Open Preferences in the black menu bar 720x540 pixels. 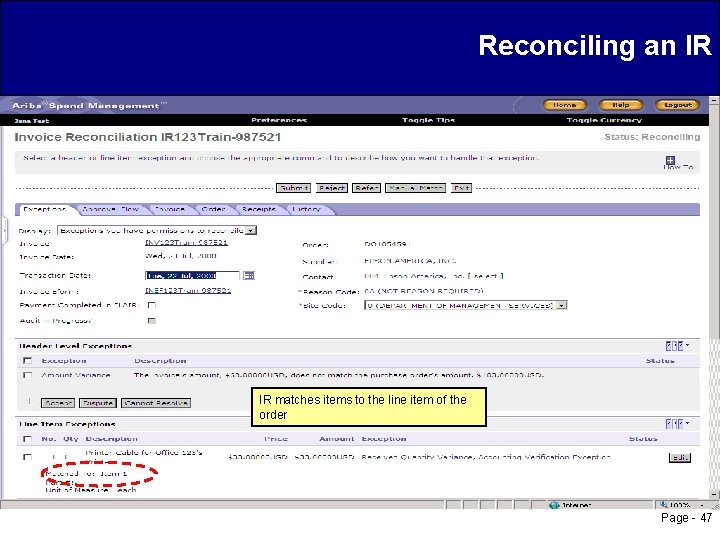pyautogui.click(x=279, y=120)
